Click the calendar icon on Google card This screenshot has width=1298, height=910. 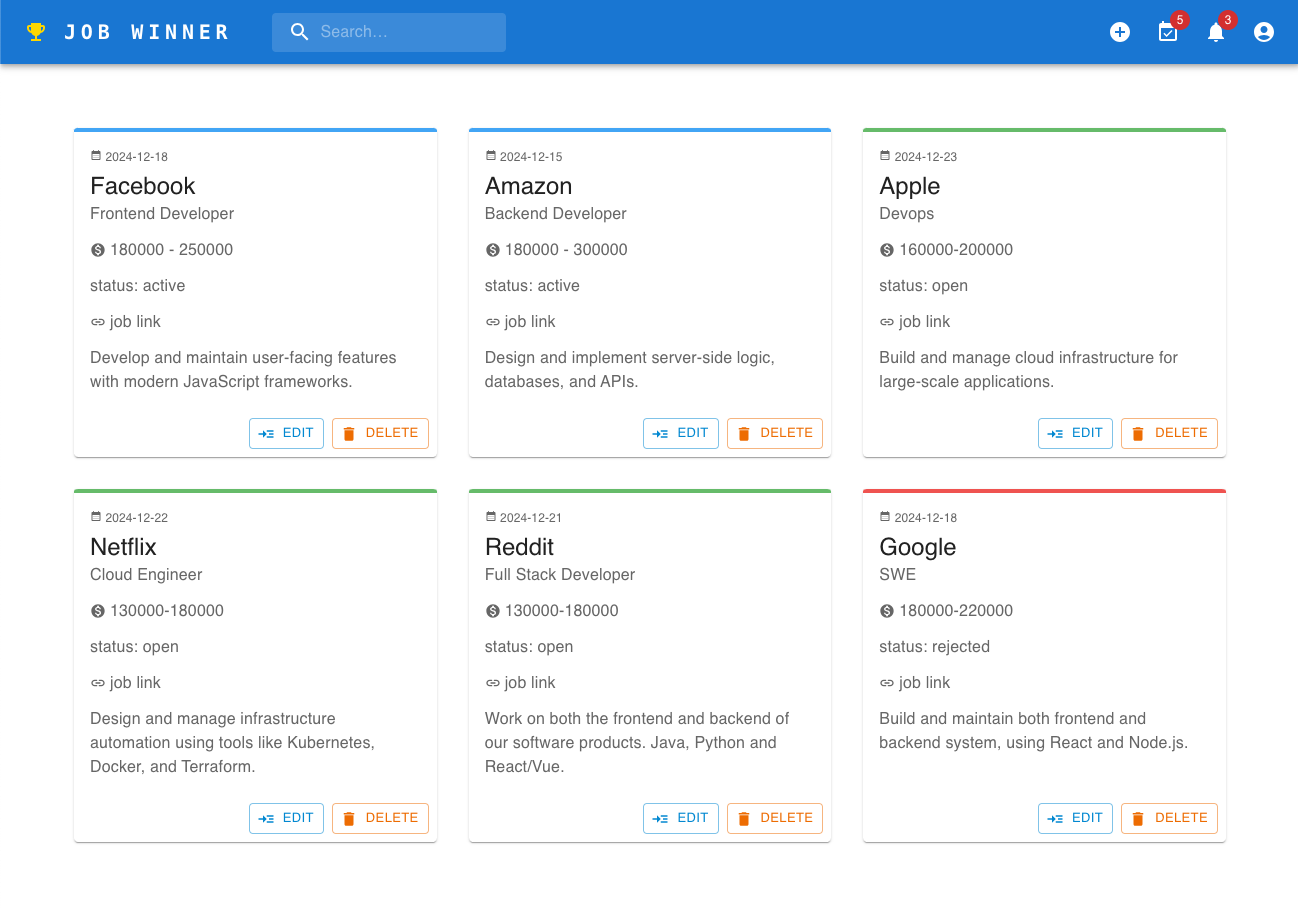tap(885, 517)
